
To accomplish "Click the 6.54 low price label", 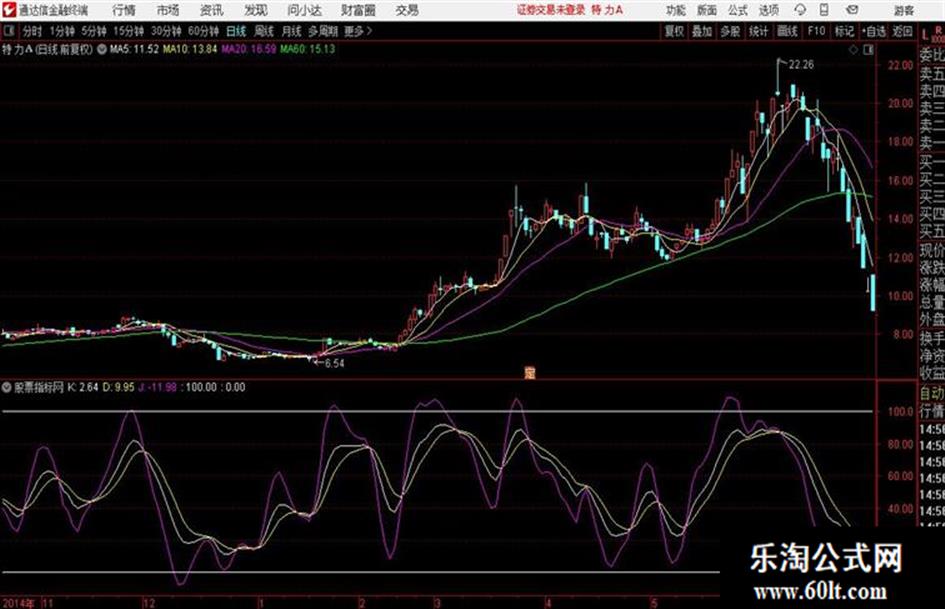I will 334,364.
